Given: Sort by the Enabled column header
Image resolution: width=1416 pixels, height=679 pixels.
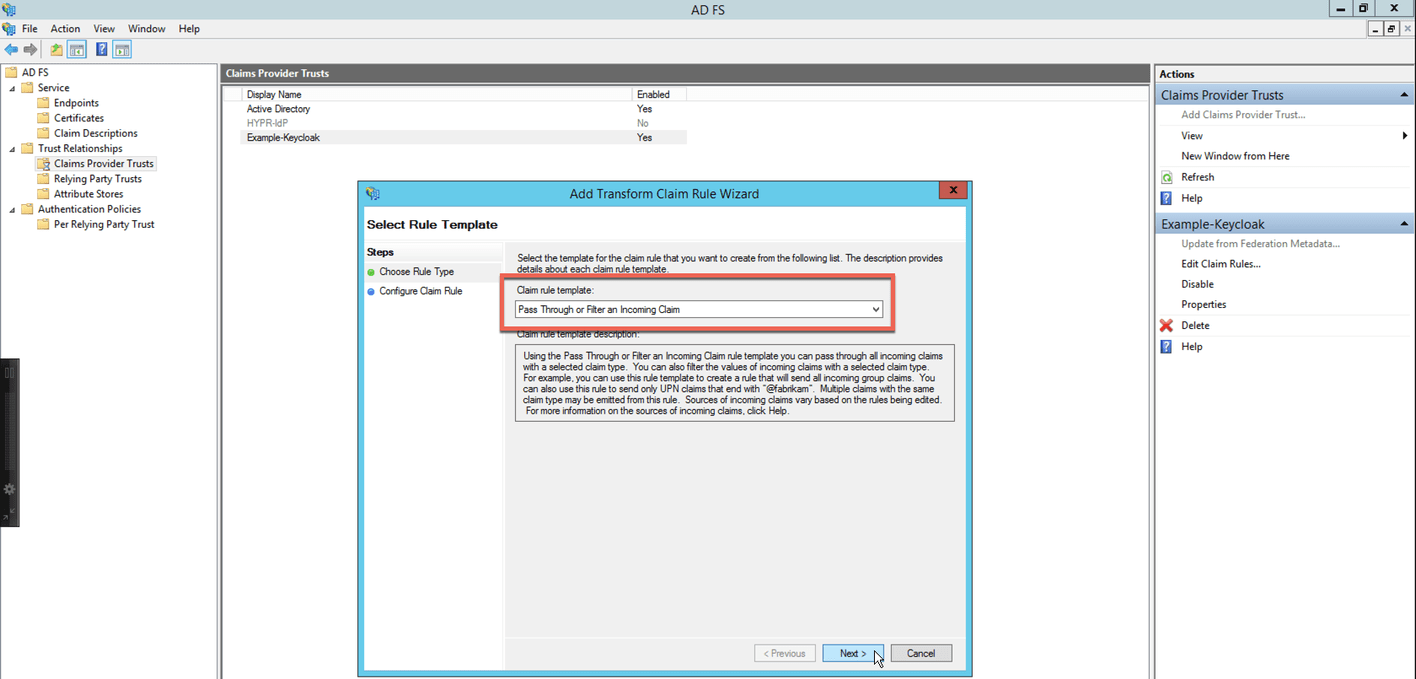Looking at the screenshot, I should click(x=659, y=94).
